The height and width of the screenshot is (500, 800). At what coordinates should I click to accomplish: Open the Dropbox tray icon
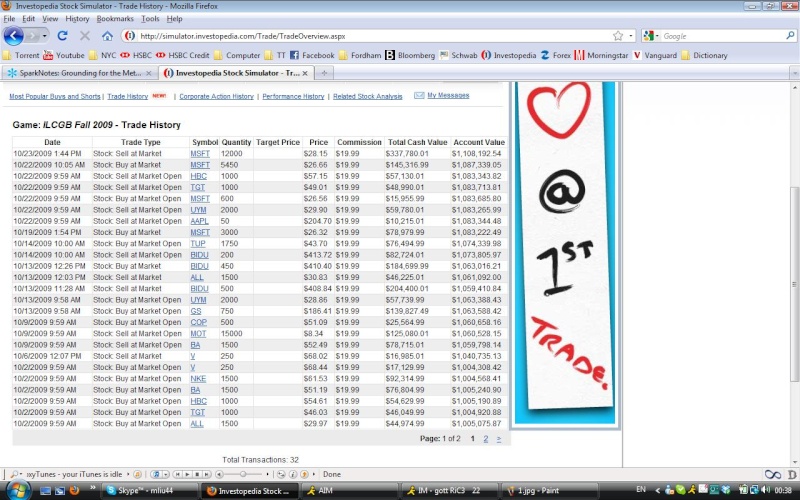pos(726,490)
